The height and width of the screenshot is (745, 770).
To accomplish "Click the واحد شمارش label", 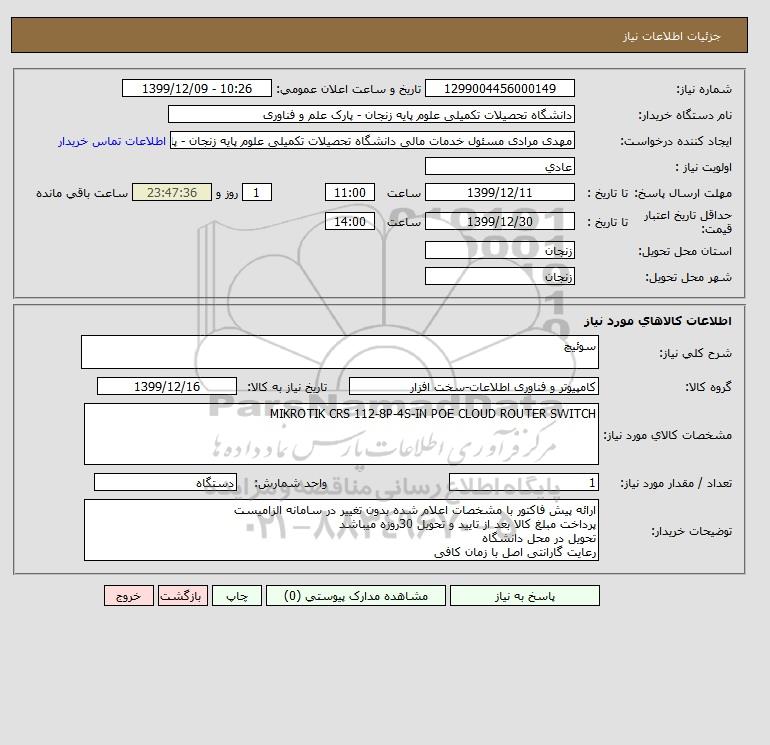I will [x=290, y=483].
